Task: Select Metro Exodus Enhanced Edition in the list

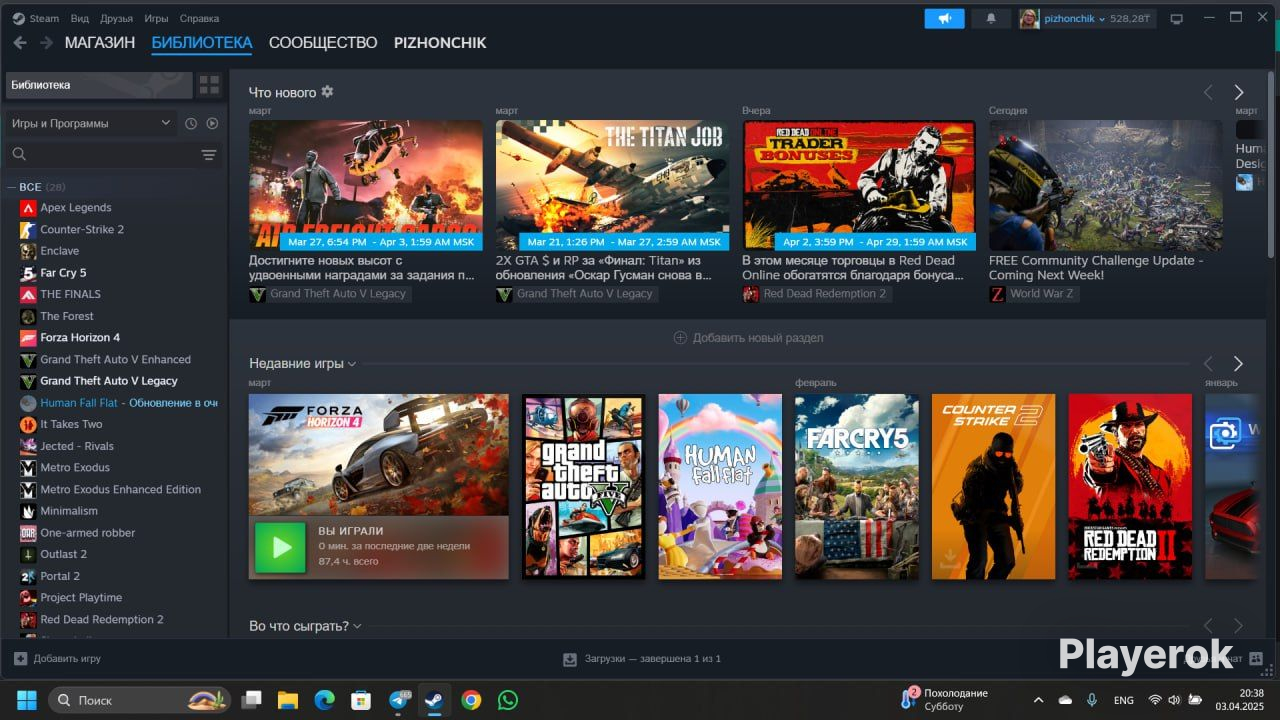Action: pos(121,489)
